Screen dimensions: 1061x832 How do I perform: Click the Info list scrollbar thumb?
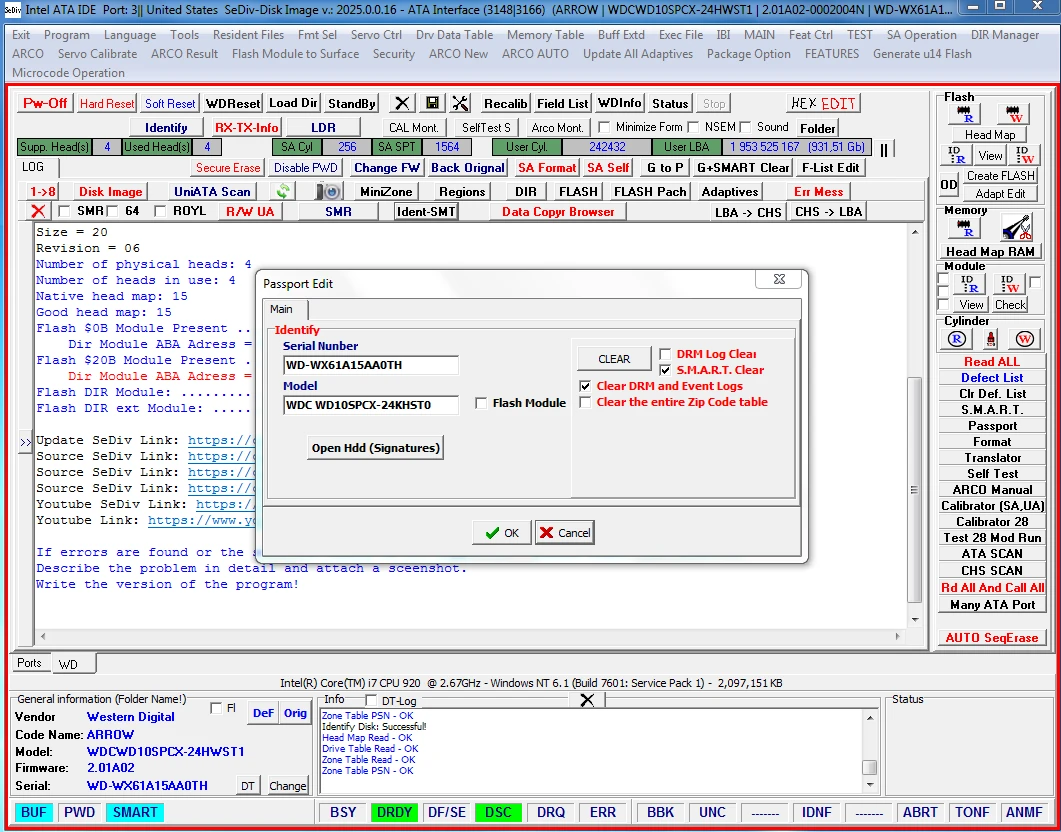click(871, 768)
